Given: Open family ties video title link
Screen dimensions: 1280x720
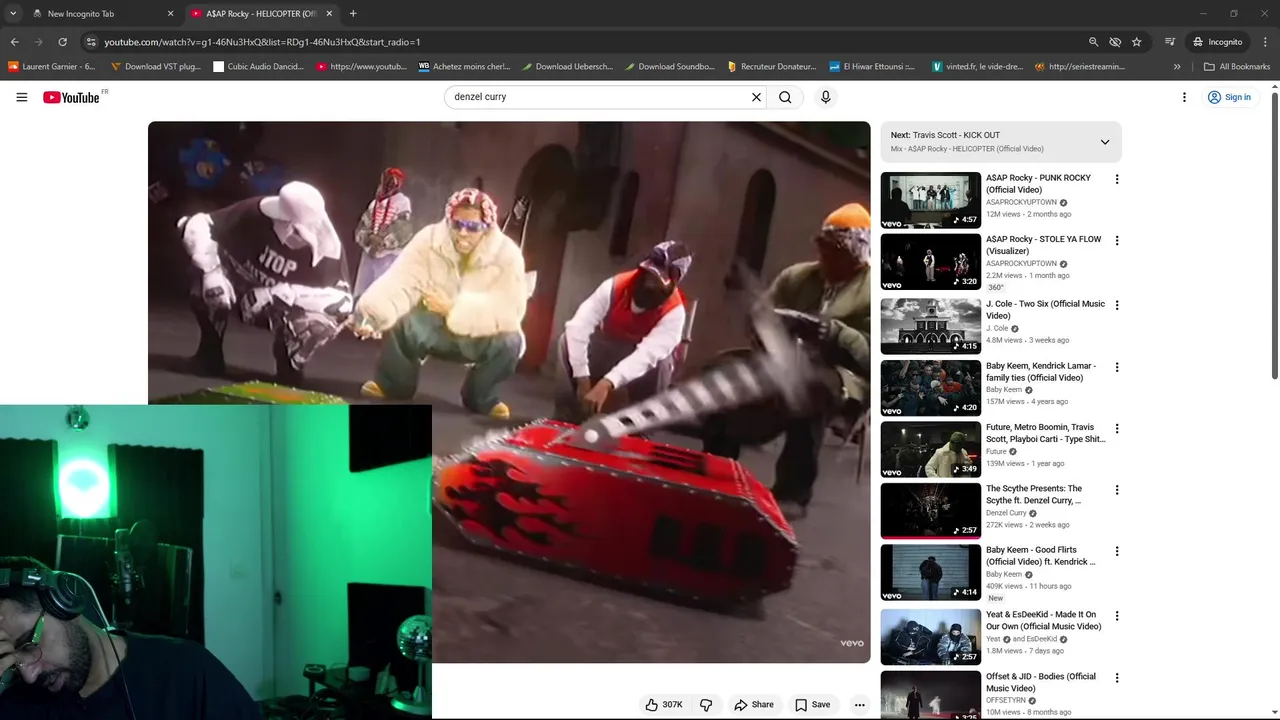Looking at the screenshot, I should tap(1041, 372).
